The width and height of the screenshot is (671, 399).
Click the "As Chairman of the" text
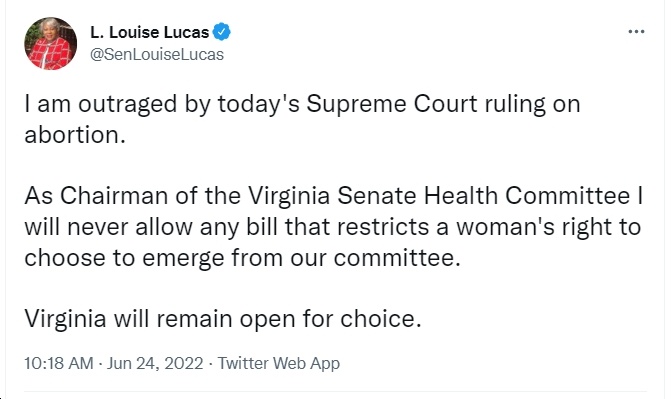[133, 196]
